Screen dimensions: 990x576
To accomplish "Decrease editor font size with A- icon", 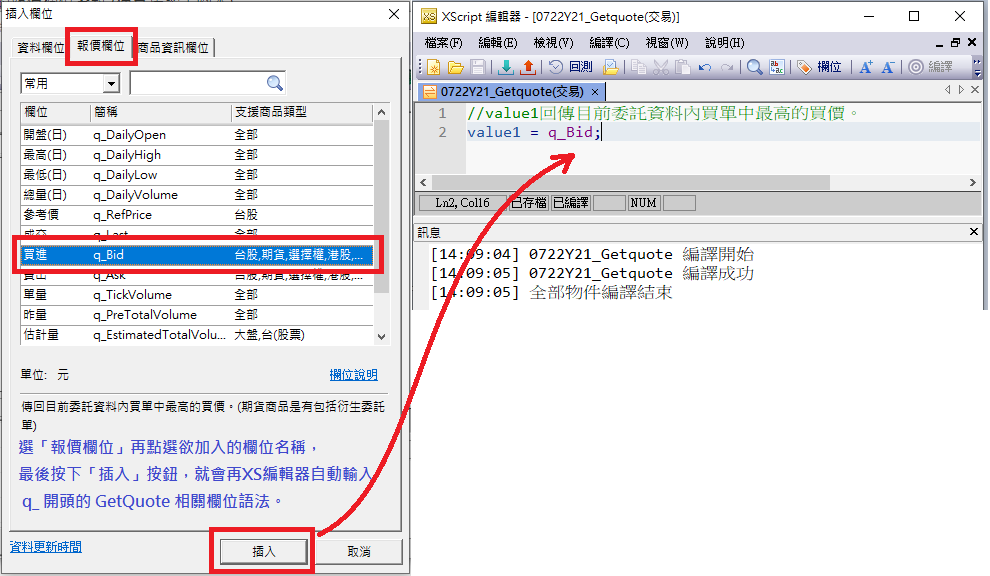I will pyautogui.click(x=887, y=67).
